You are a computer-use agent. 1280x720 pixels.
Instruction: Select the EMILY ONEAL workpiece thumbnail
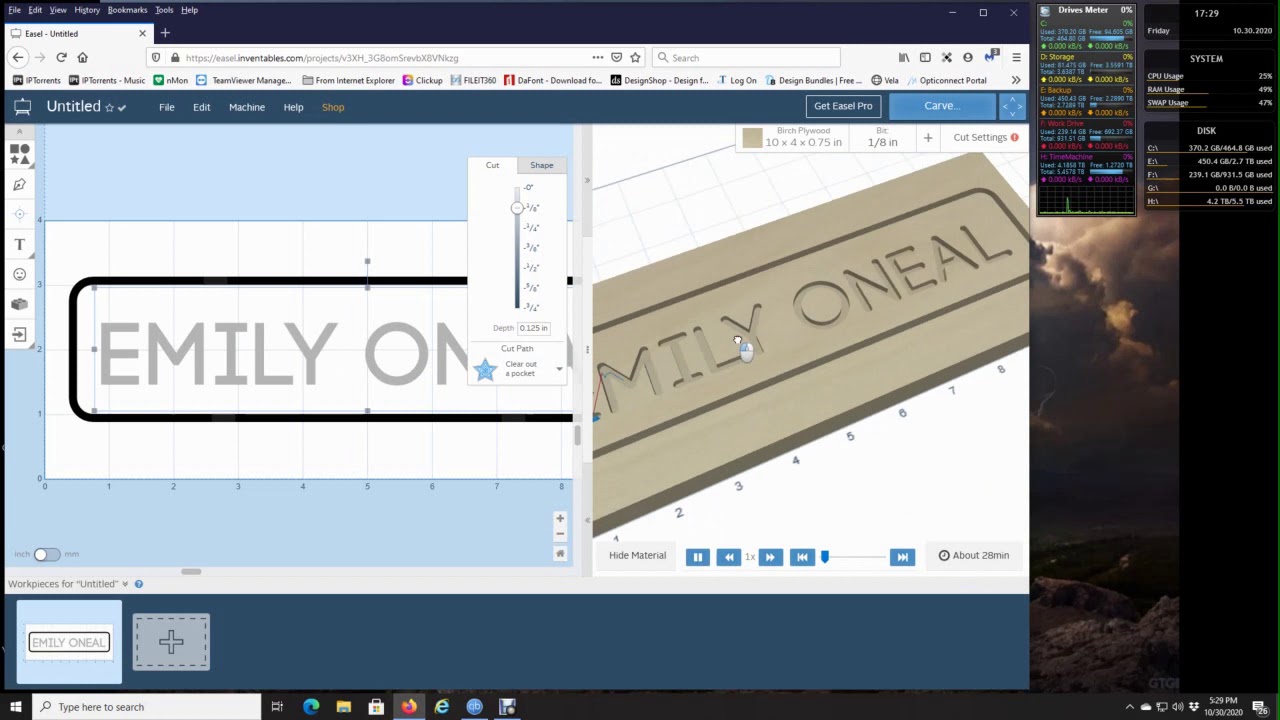(x=69, y=642)
